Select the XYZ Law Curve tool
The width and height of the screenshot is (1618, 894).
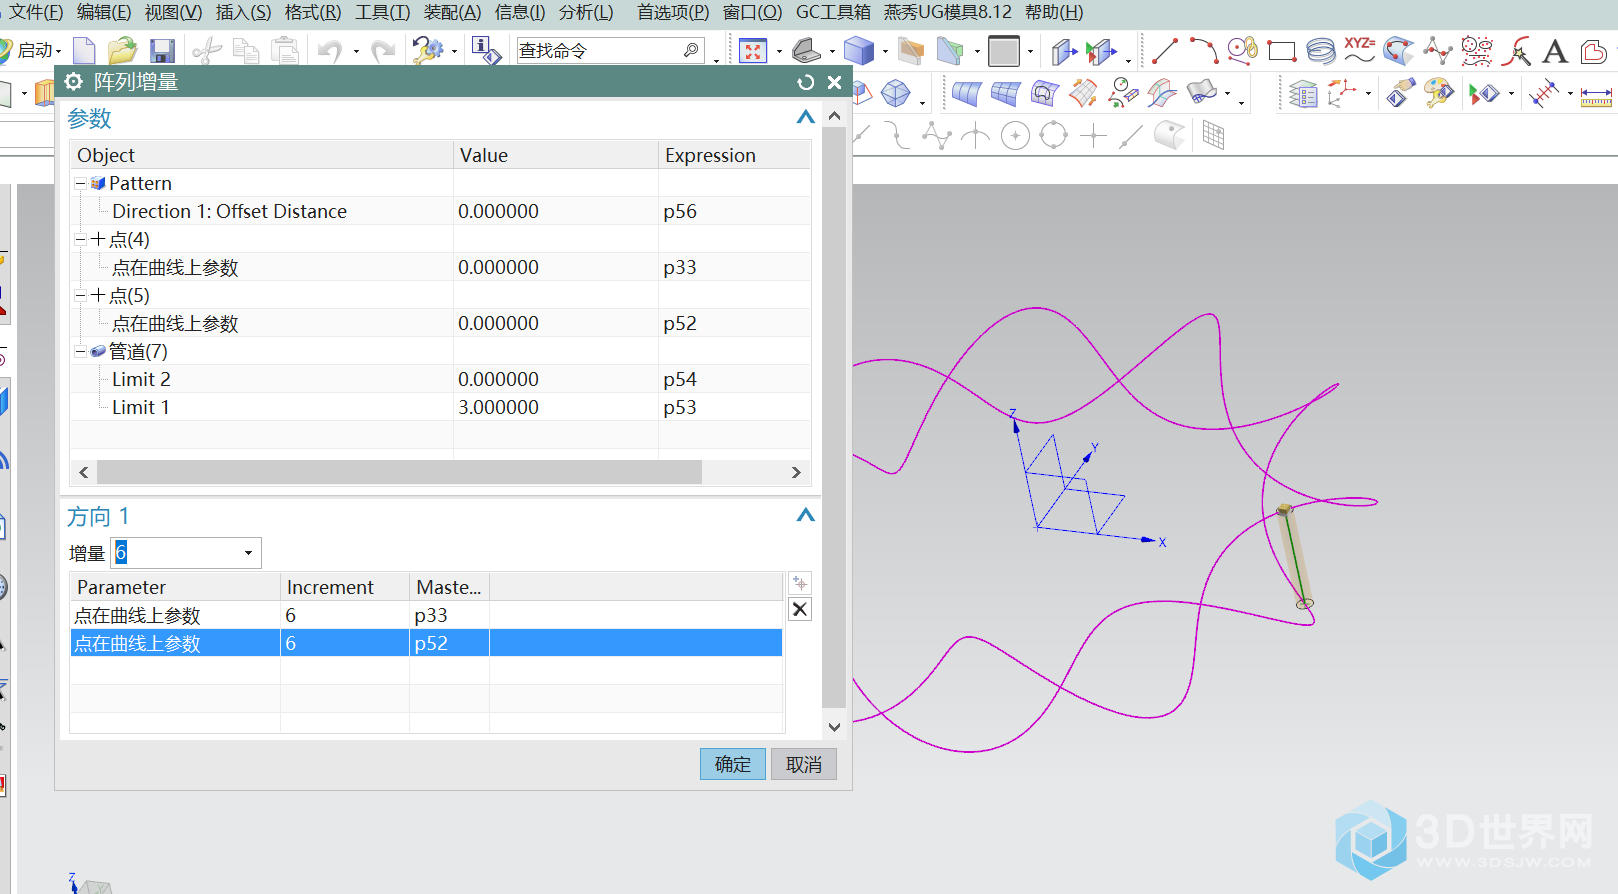point(1359,50)
